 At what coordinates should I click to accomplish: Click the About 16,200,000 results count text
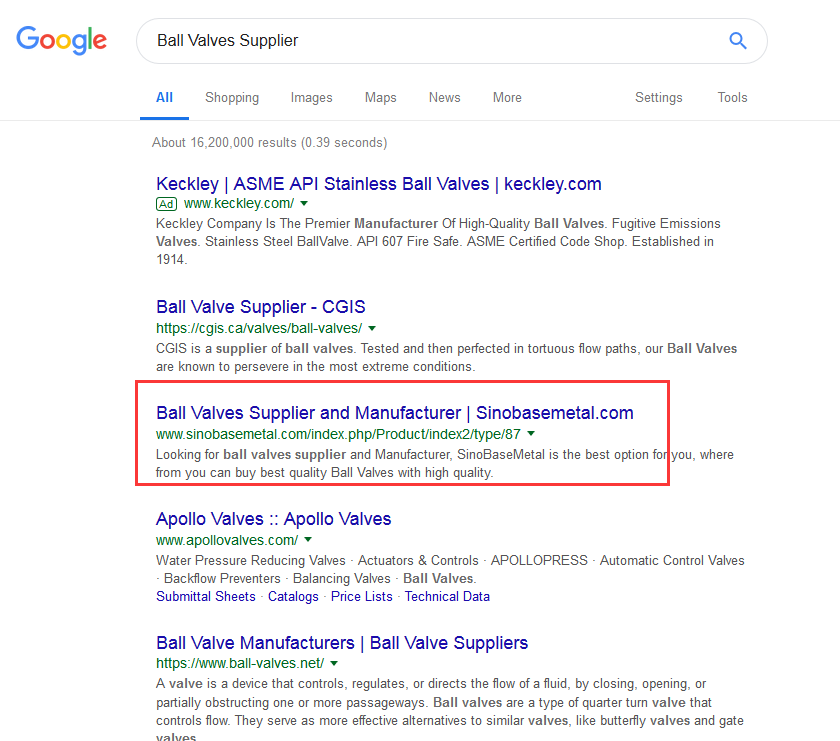(269, 143)
